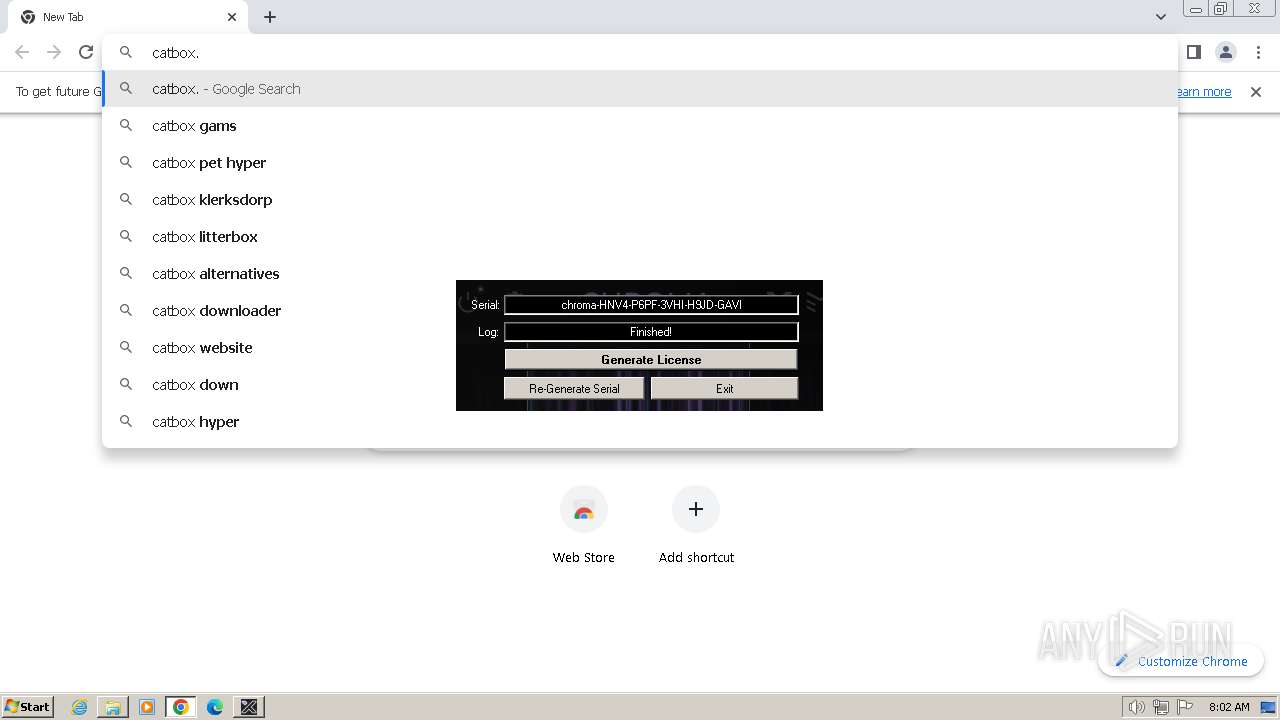Click the 8:02 AM clock
The width and height of the screenshot is (1280, 720).
[1229, 707]
